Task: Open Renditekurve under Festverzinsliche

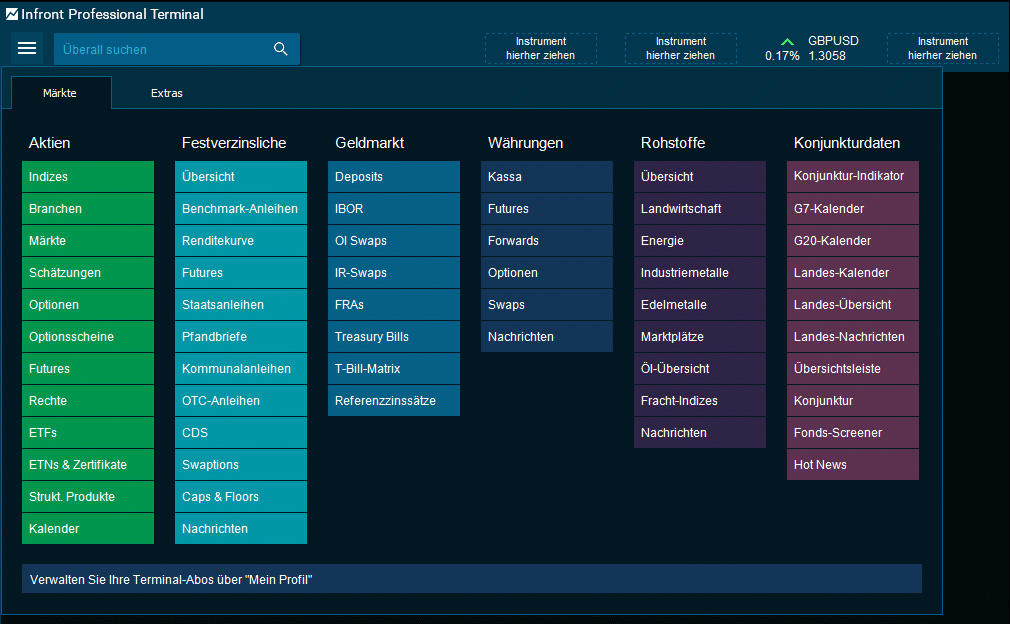Action: [x=241, y=241]
